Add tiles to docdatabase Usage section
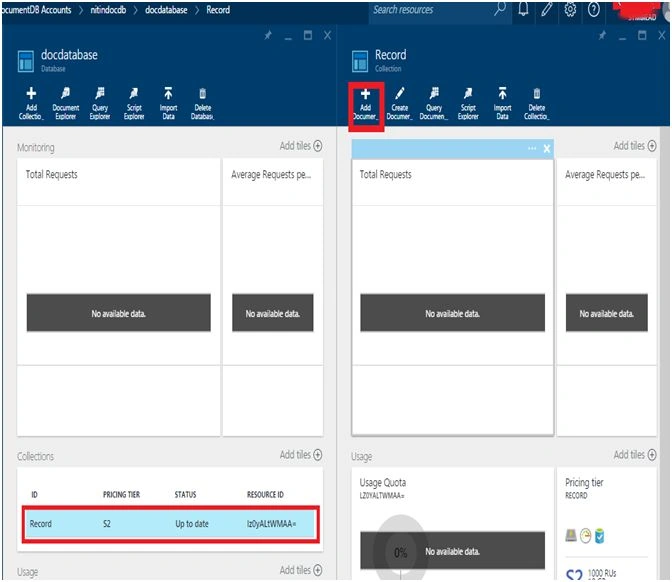Viewport: 672px width, 582px height. [301, 570]
